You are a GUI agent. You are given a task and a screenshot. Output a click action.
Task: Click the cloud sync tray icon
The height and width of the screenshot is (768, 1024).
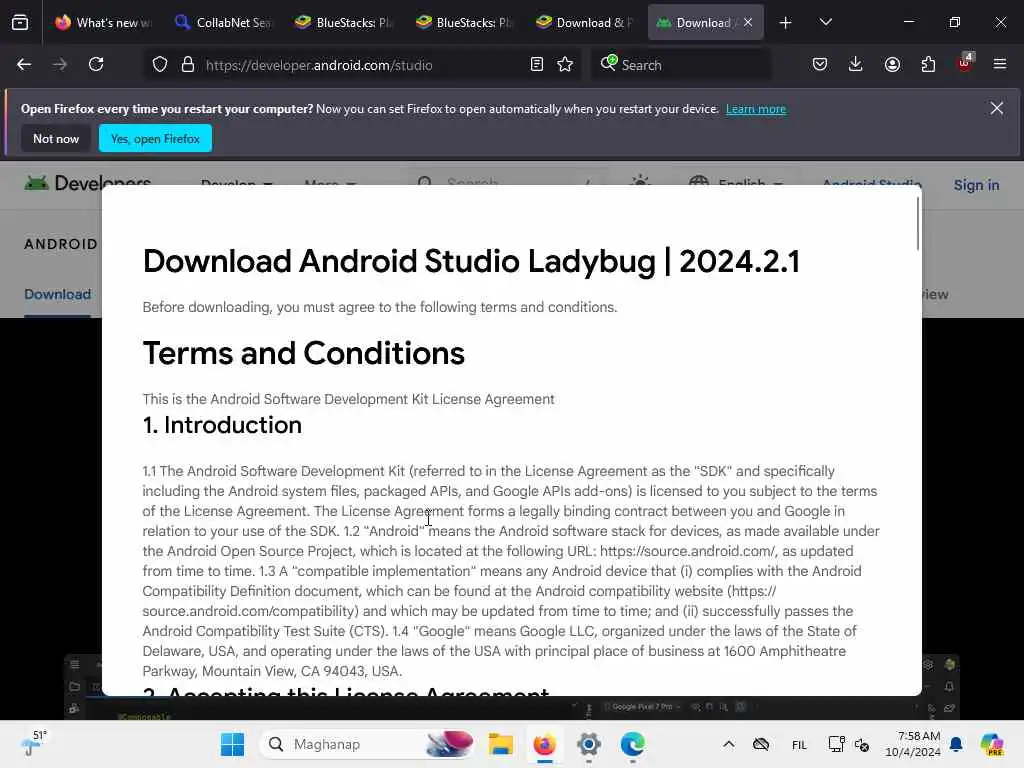761,744
